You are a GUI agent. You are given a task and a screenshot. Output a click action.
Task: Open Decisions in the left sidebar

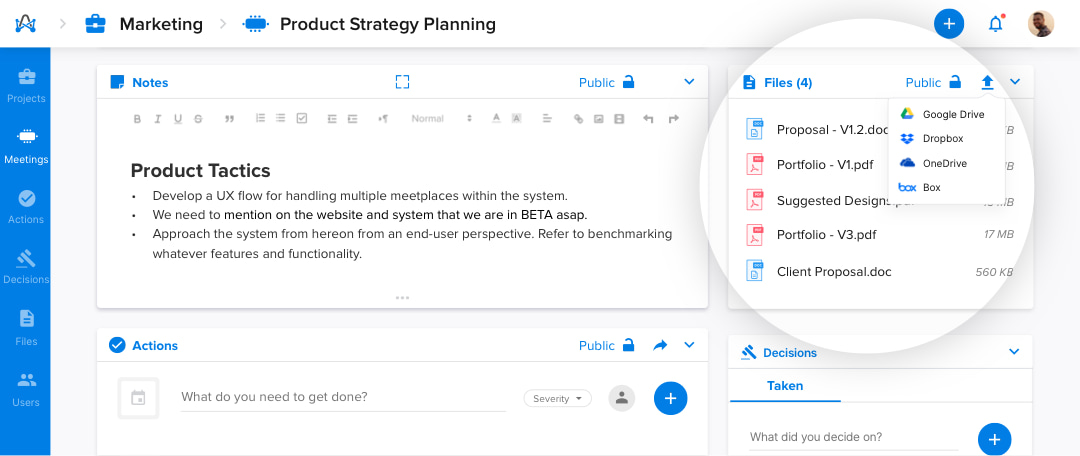25,267
